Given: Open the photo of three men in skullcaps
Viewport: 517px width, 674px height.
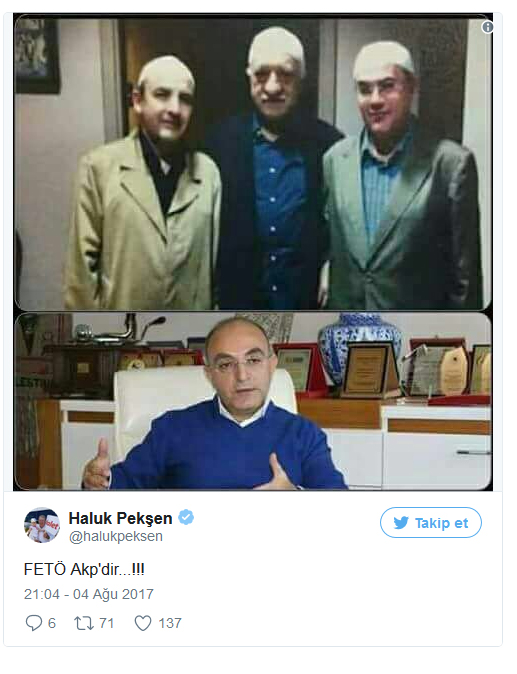Looking at the screenshot, I should pos(253,162).
